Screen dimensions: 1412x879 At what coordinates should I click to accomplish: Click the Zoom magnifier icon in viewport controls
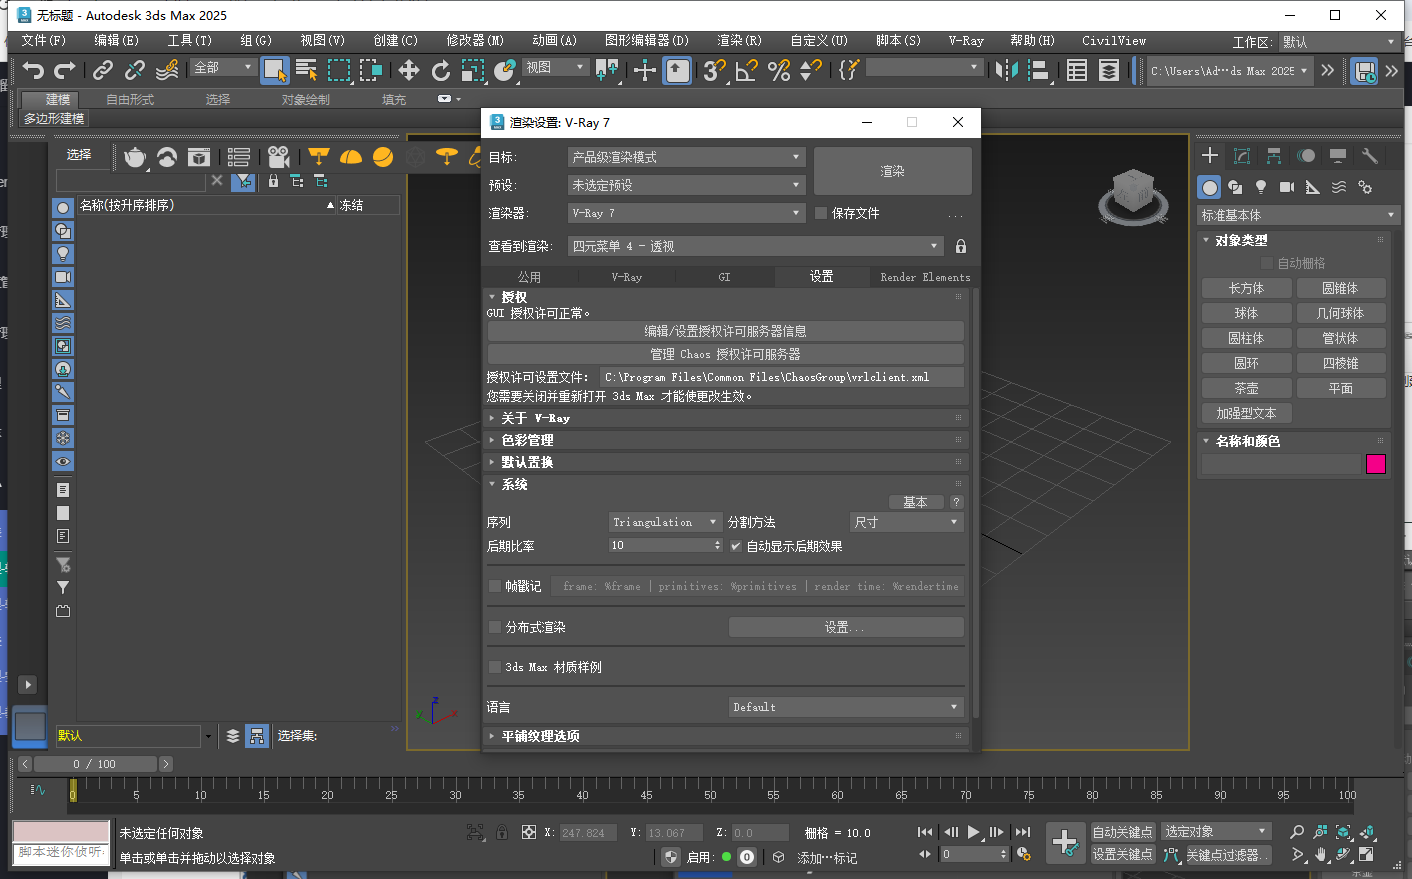(1297, 831)
